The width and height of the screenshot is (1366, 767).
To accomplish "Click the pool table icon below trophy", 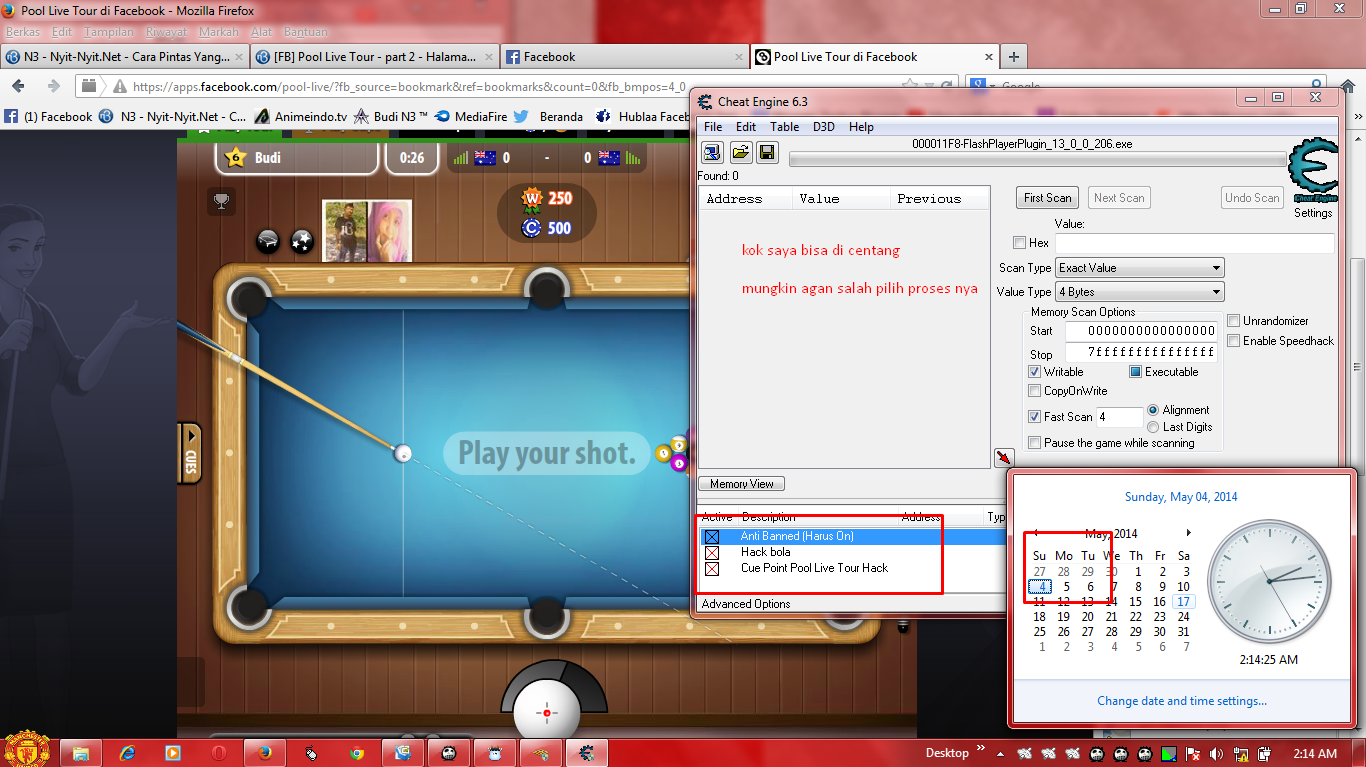I will [268, 240].
